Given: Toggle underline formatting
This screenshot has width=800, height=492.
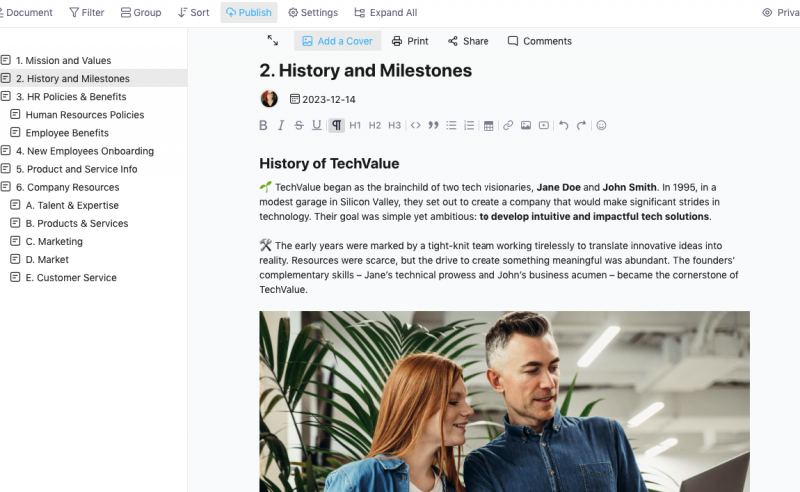Looking at the screenshot, I should click(317, 126).
